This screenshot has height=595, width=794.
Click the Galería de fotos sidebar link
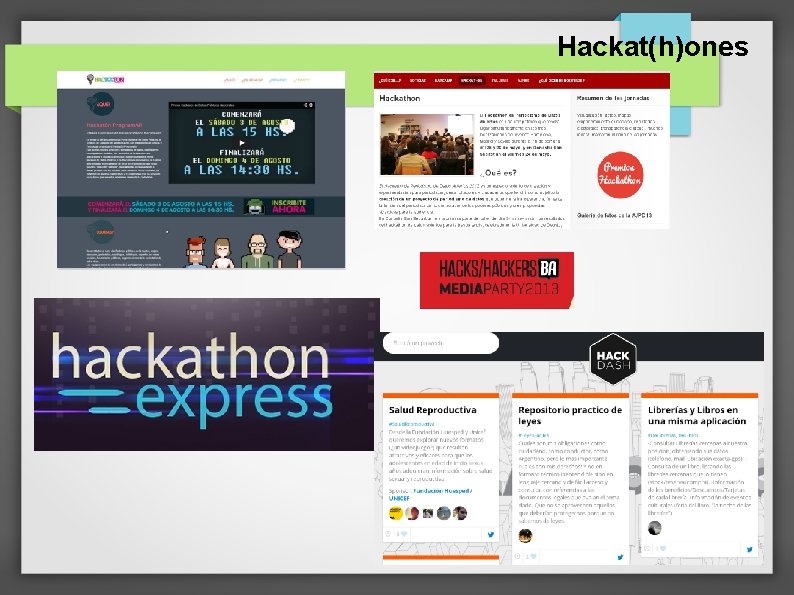(614, 215)
